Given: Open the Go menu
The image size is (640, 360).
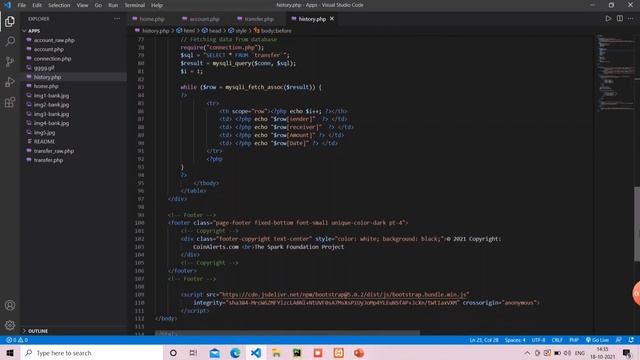Looking at the screenshot, I should coord(98,5).
